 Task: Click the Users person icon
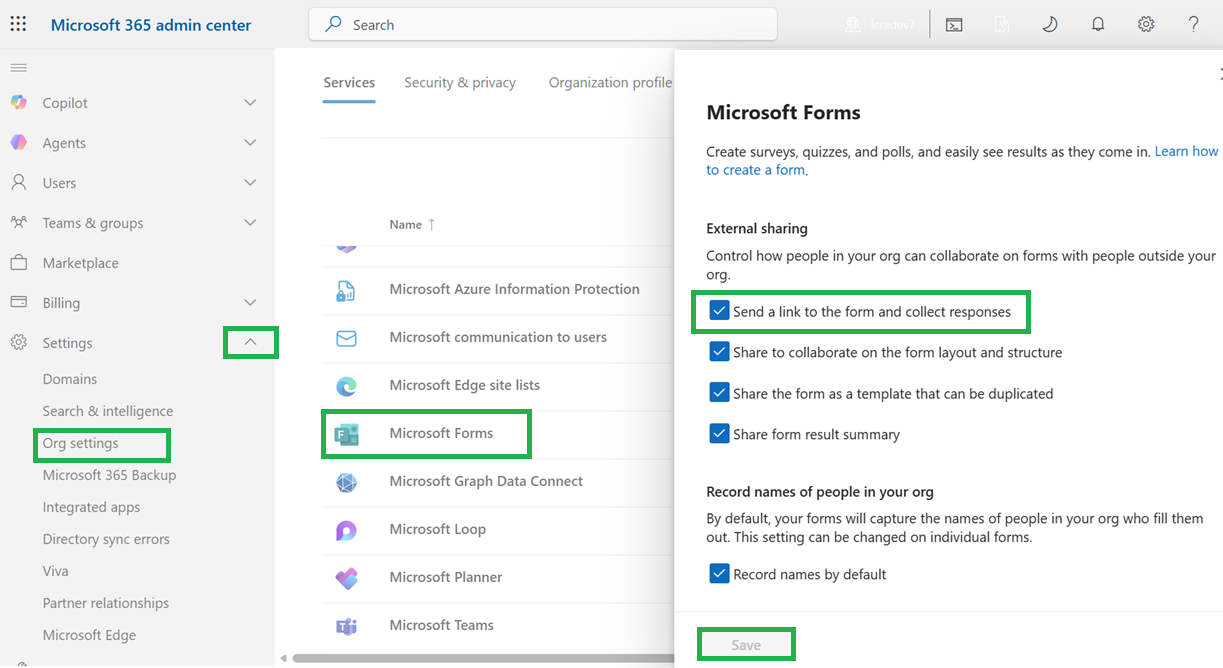click(18, 183)
